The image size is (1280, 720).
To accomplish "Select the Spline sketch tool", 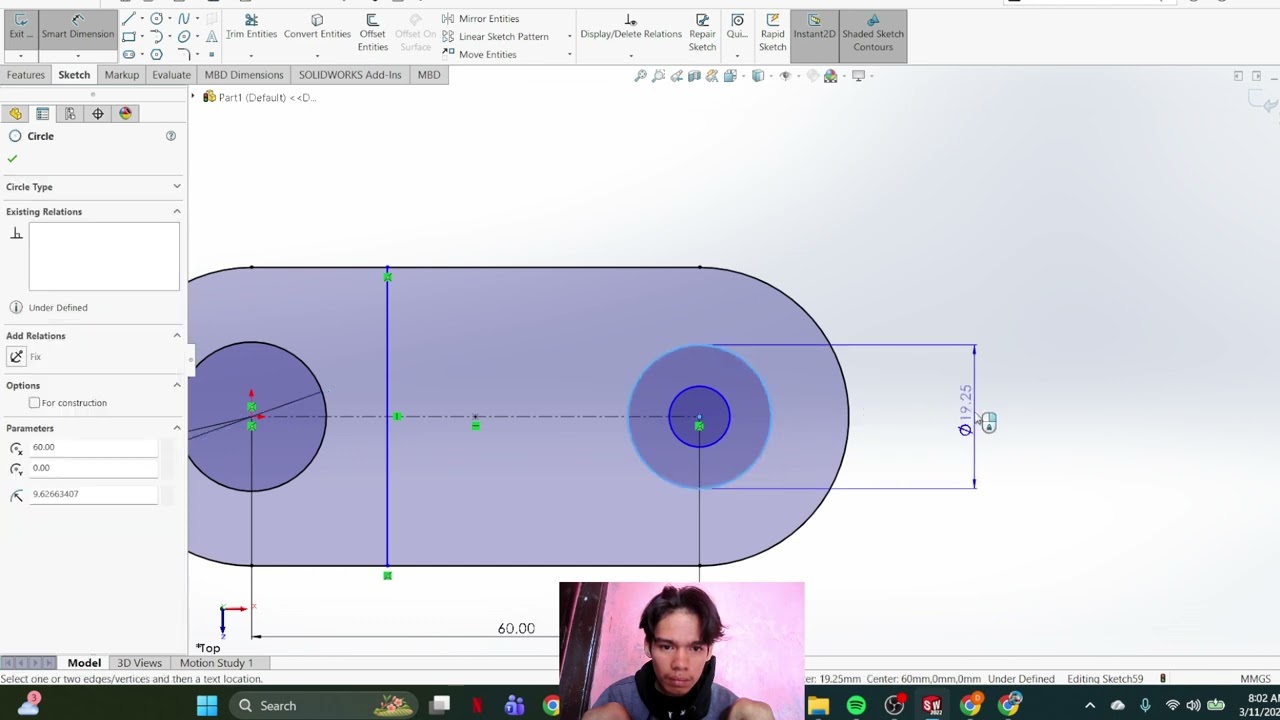I will (184, 19).
